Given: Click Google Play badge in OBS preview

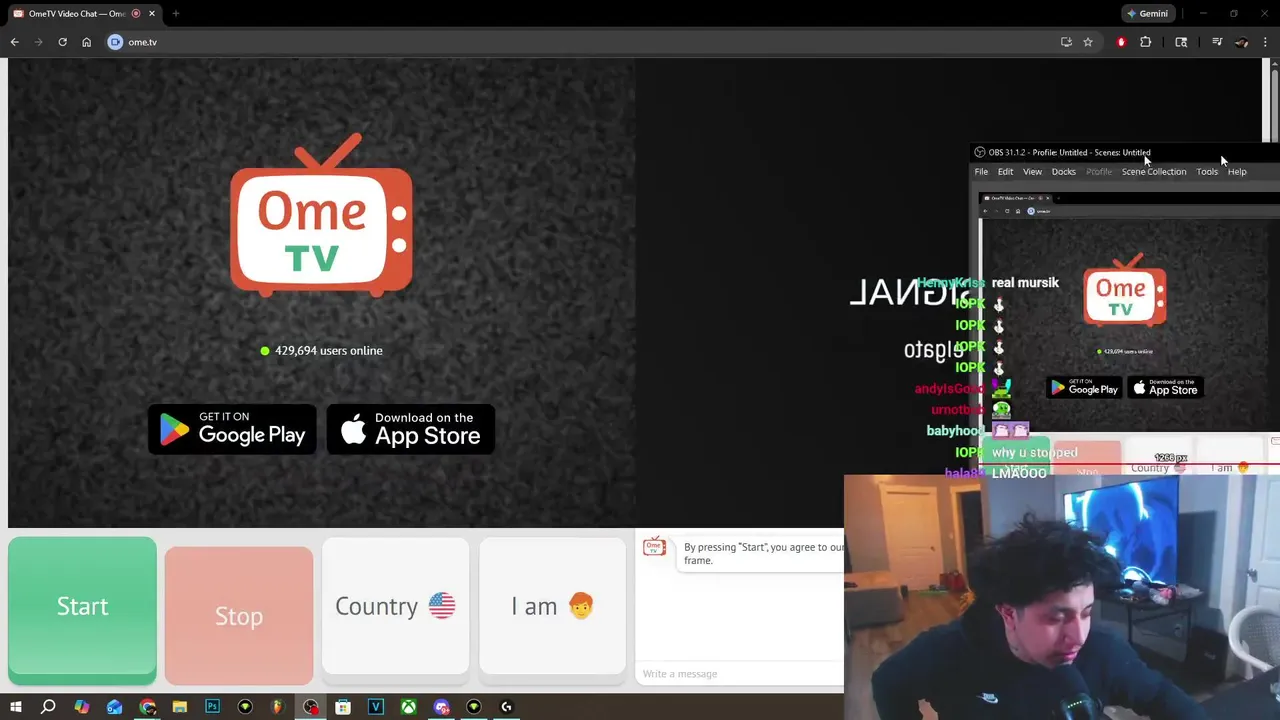Looking at the screenshot, I should (1083, 387).
